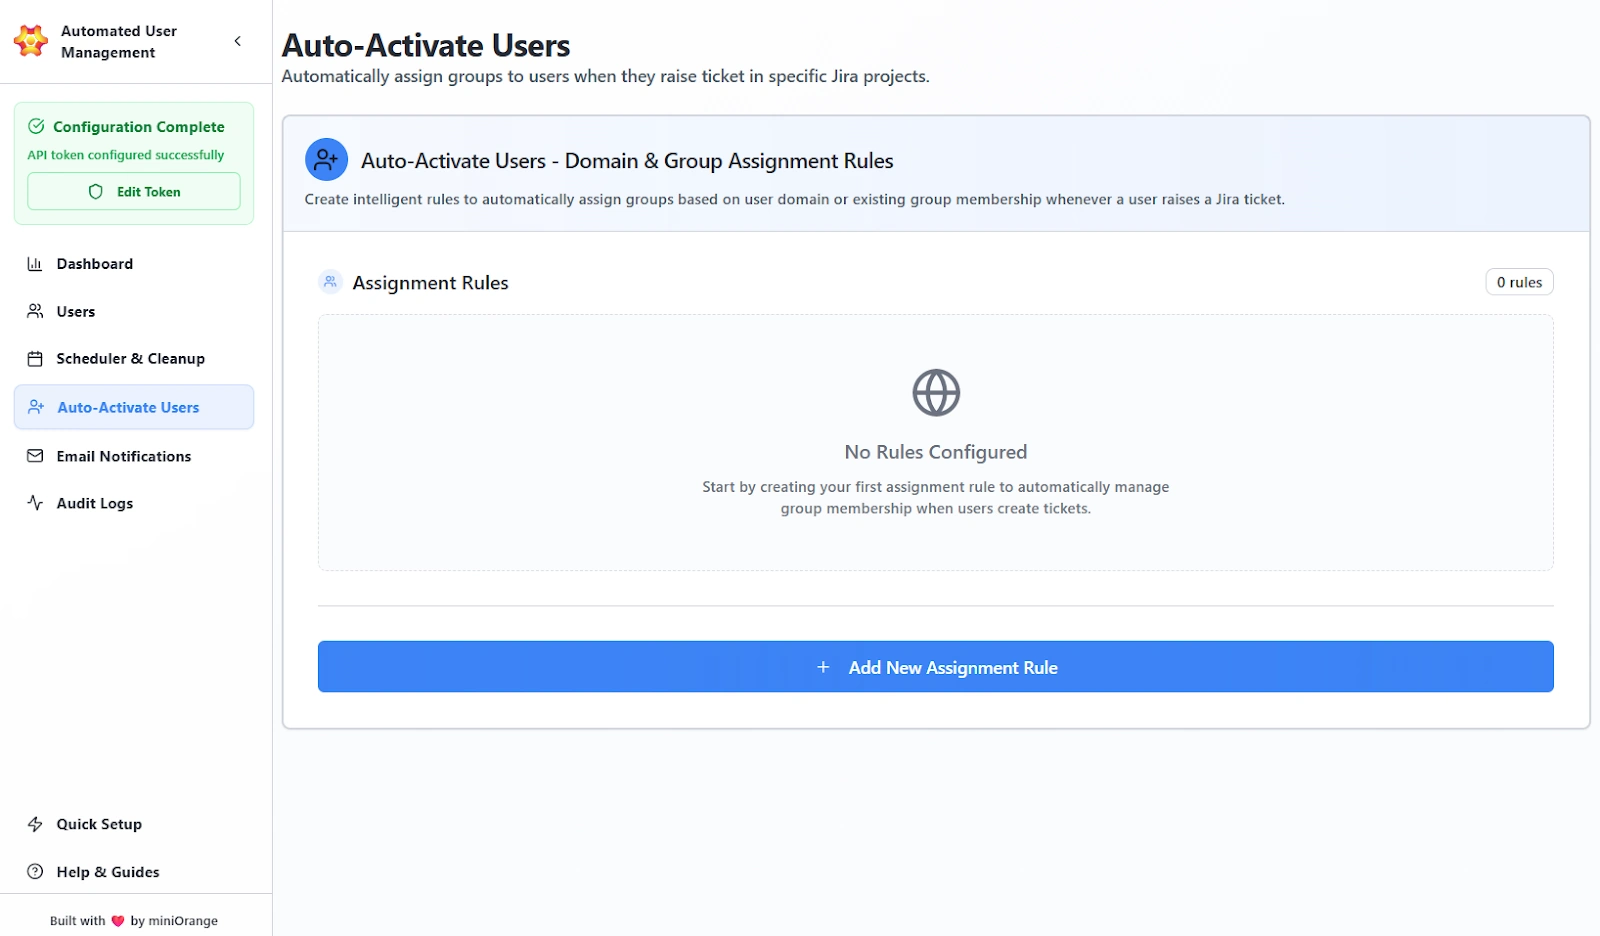Screen dimensions: 1600x936
Task: Click the Audit Logs activity icon
Action: (x=34, y=503)
